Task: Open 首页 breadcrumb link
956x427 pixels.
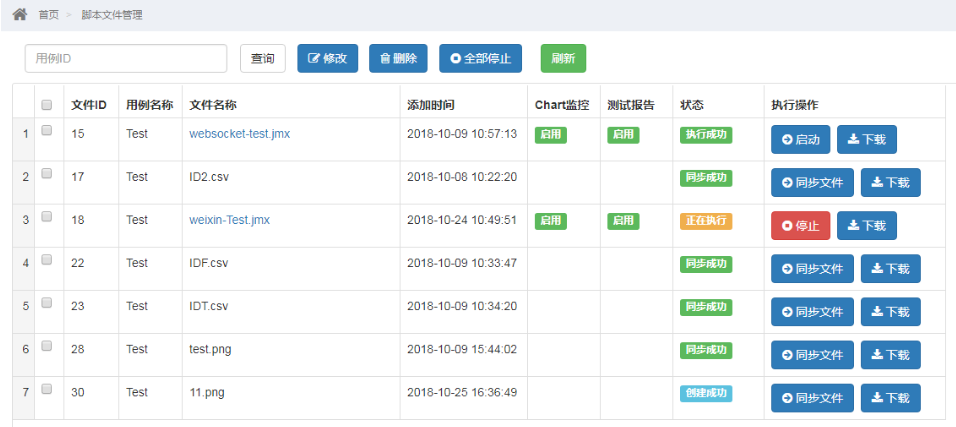Action: click(49, 15)
